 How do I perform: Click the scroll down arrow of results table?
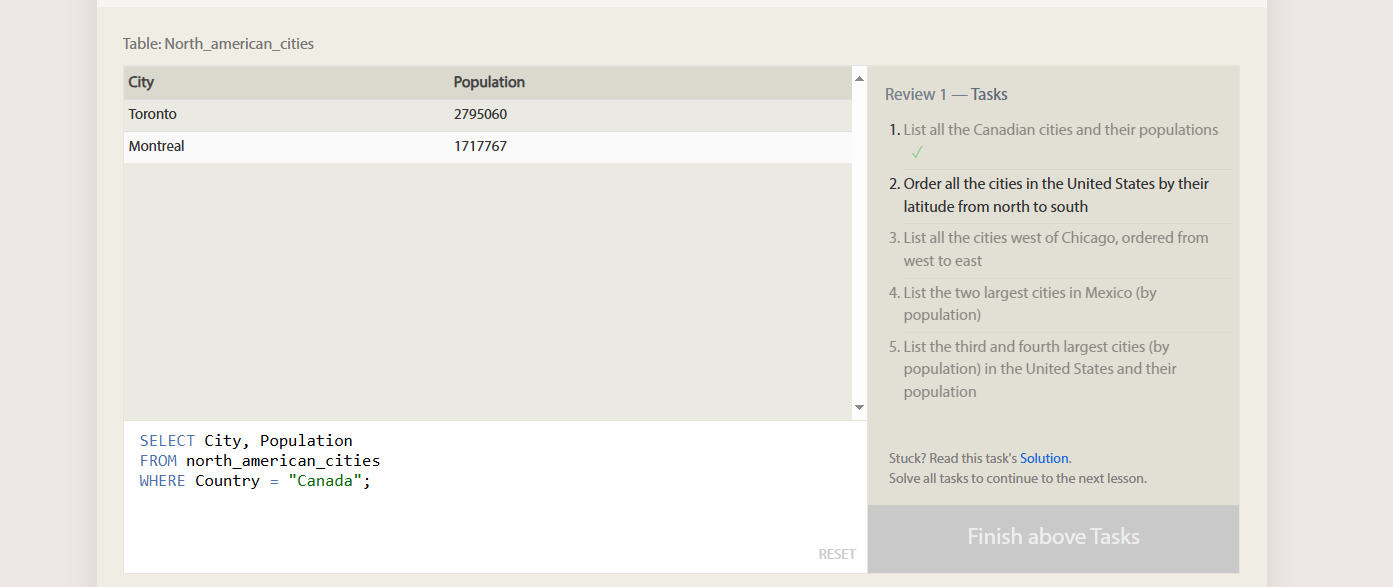[x=859, y=408]
